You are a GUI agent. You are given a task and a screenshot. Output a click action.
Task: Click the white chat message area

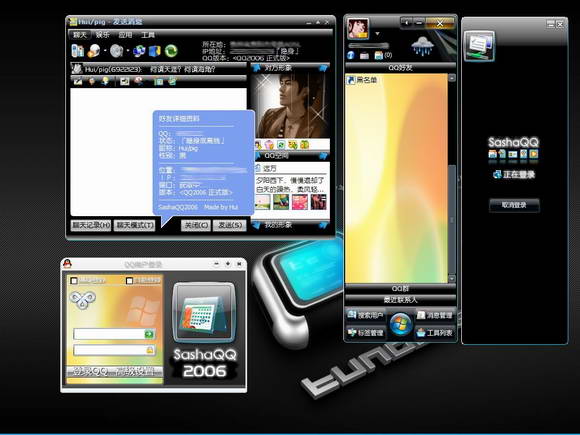pyautogui.click(x=159, y=152)
